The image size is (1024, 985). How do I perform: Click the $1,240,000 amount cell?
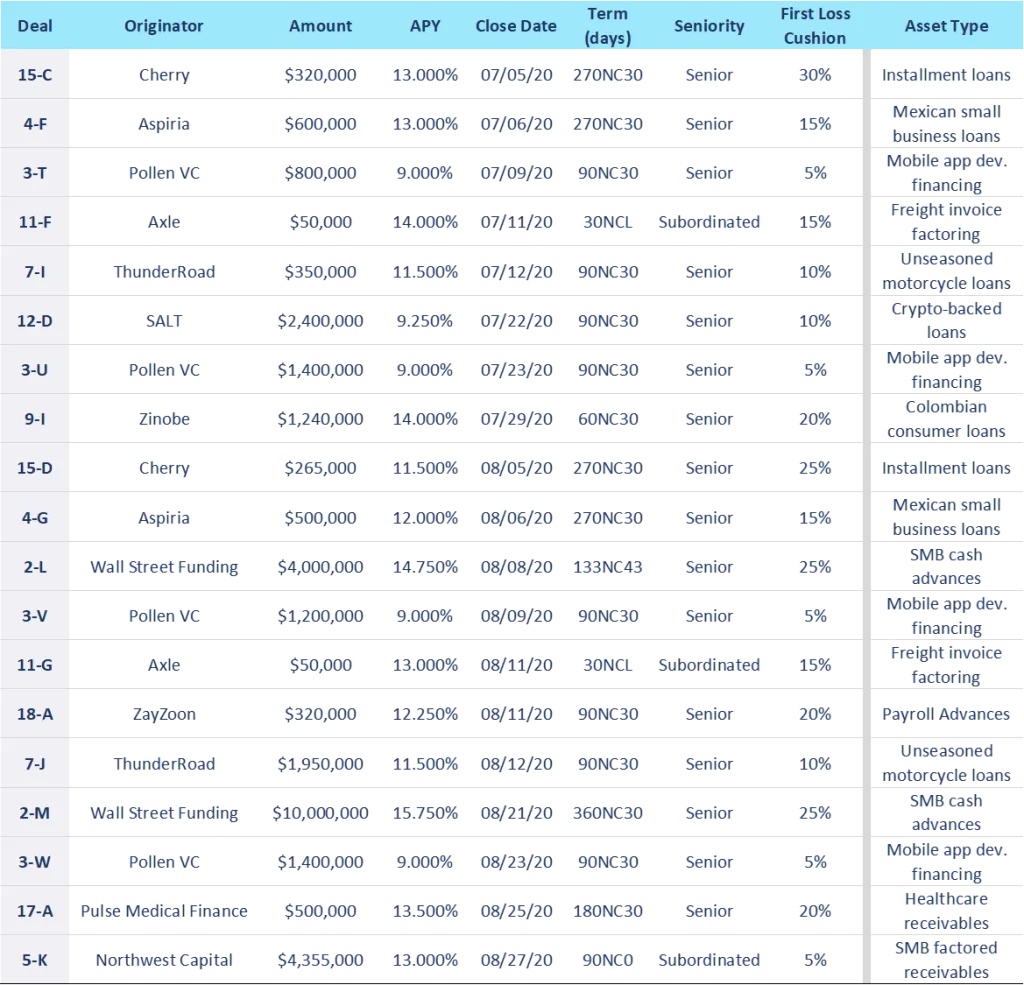click(x=321, y=419)
